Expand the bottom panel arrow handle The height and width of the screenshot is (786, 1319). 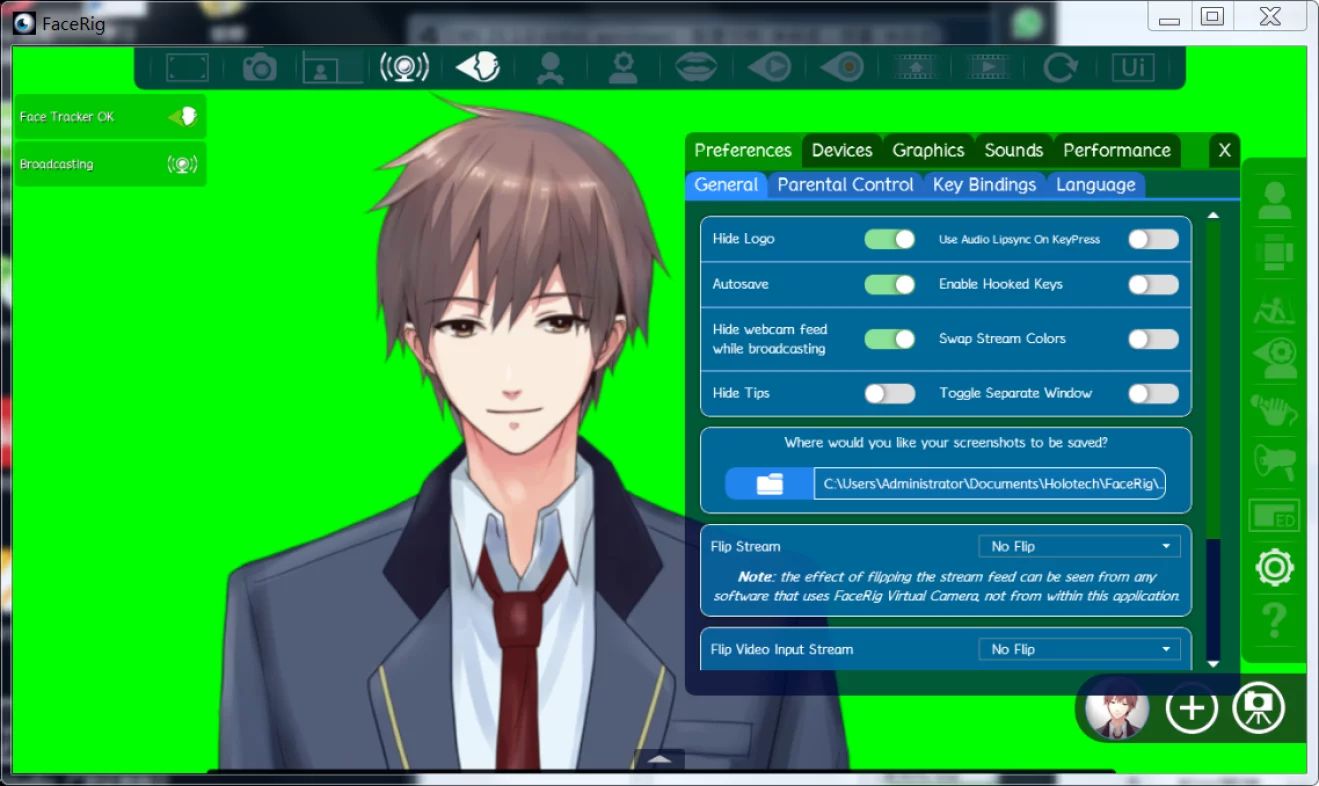click(x=659, y=759)
